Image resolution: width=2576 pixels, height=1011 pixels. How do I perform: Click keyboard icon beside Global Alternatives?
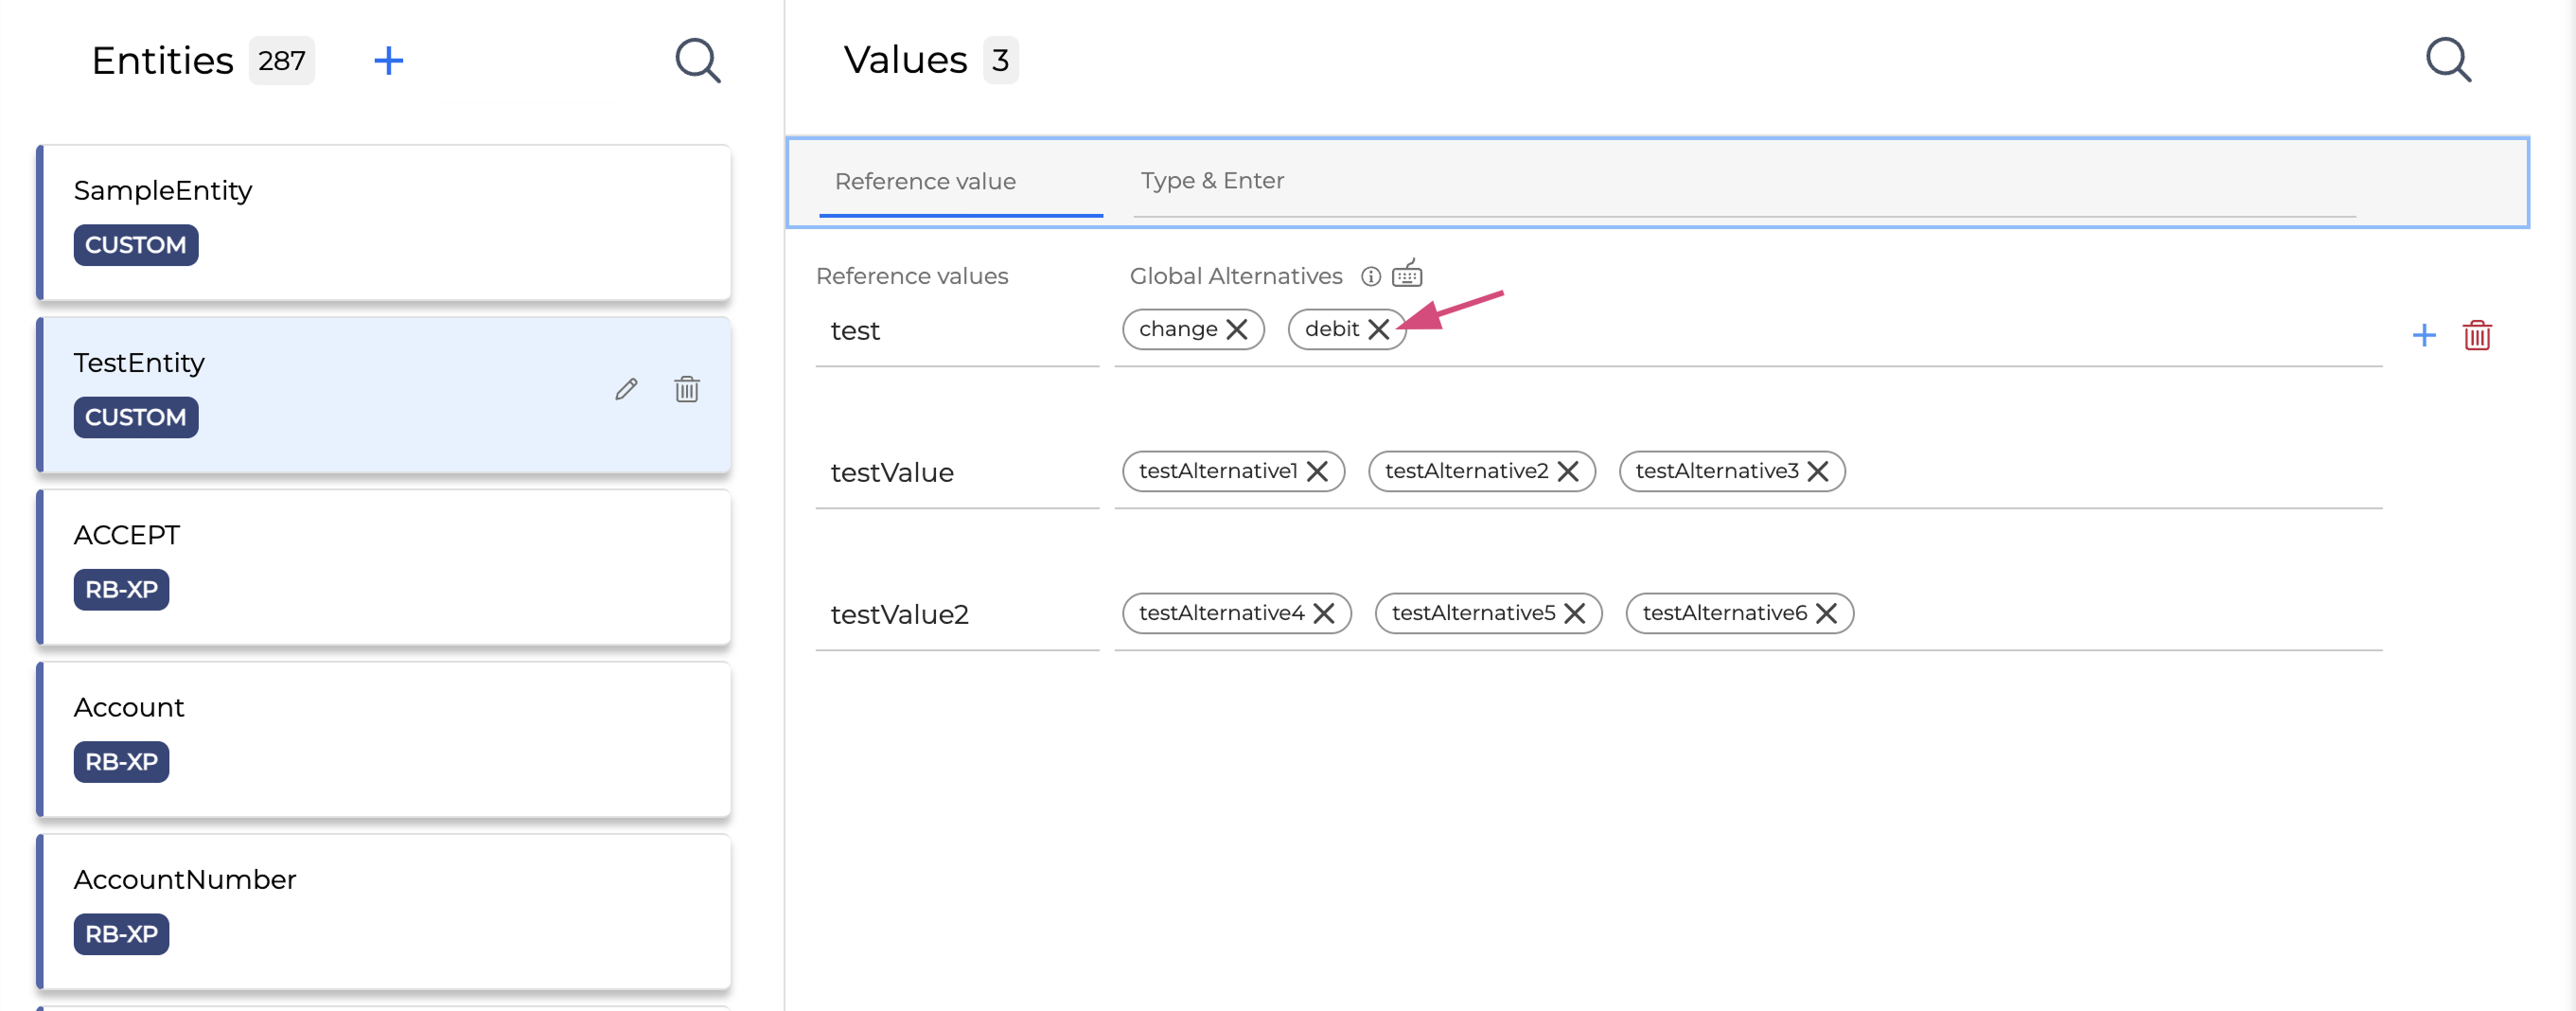point(1406,273)
